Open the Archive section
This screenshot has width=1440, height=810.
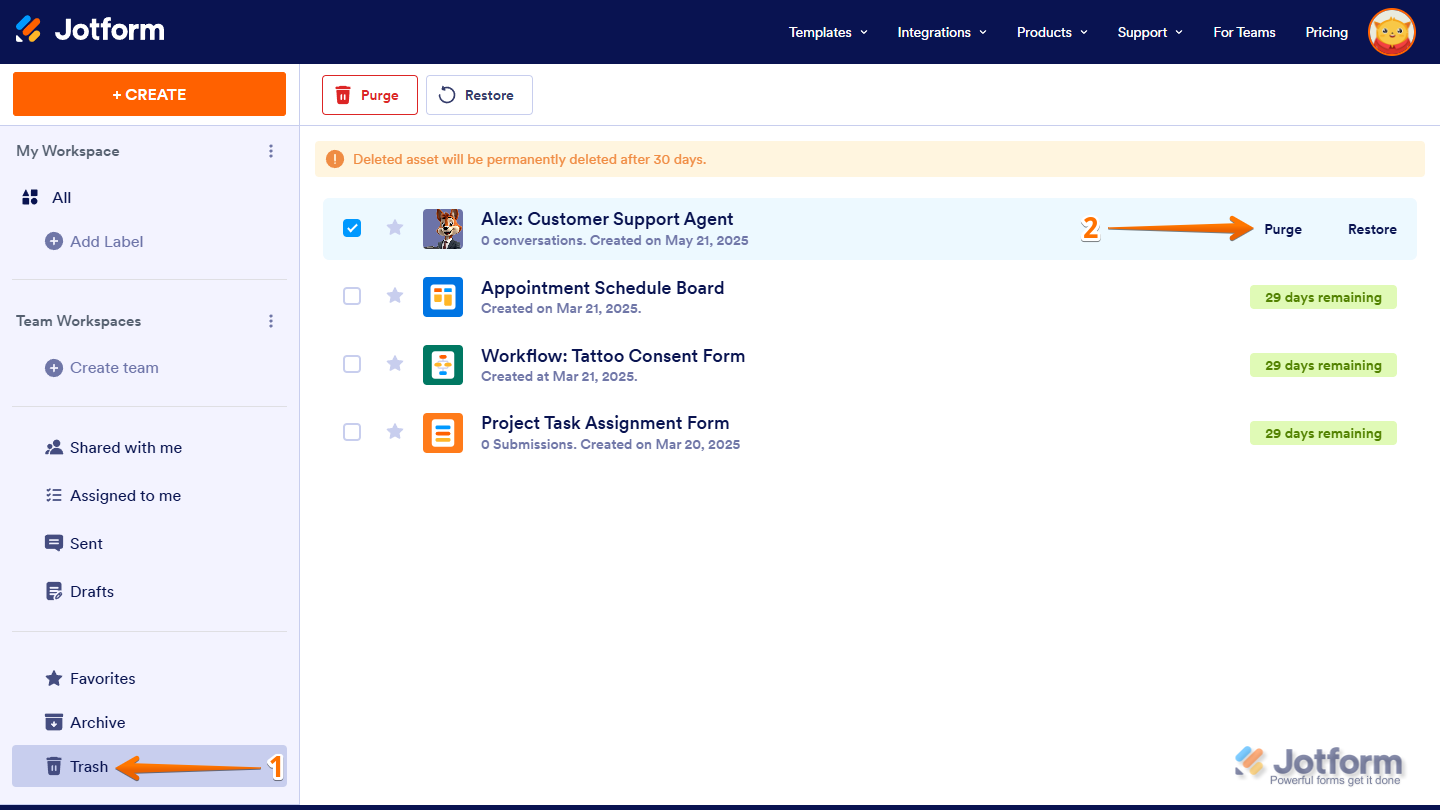[x=96, y=722]
